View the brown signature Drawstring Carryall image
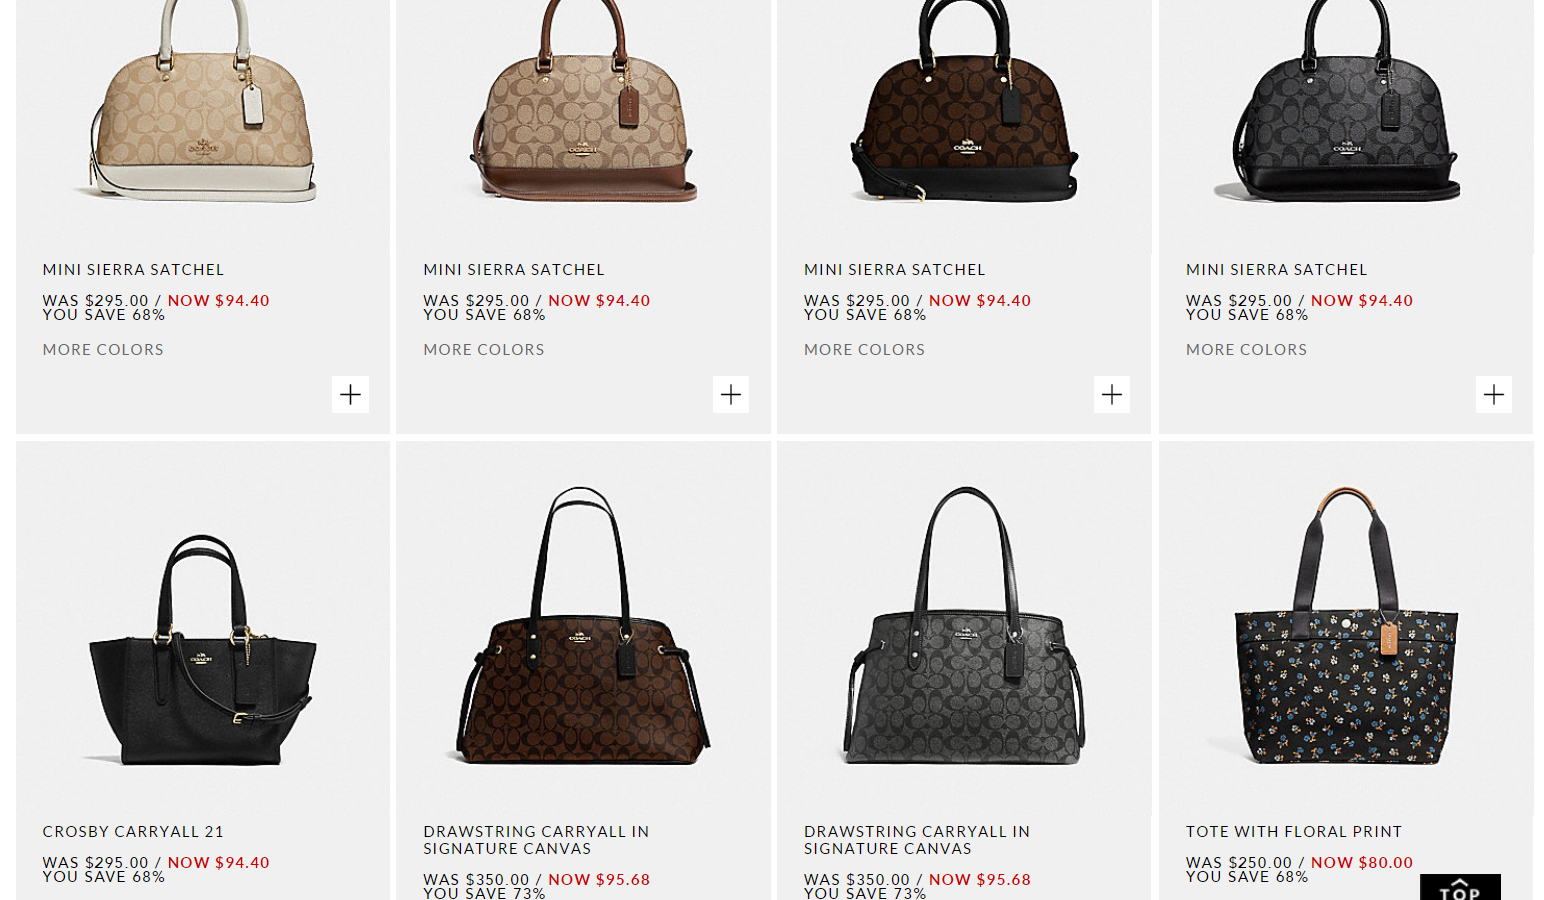The width and height of the screenshot is (1544, 900). coord(584,626)
